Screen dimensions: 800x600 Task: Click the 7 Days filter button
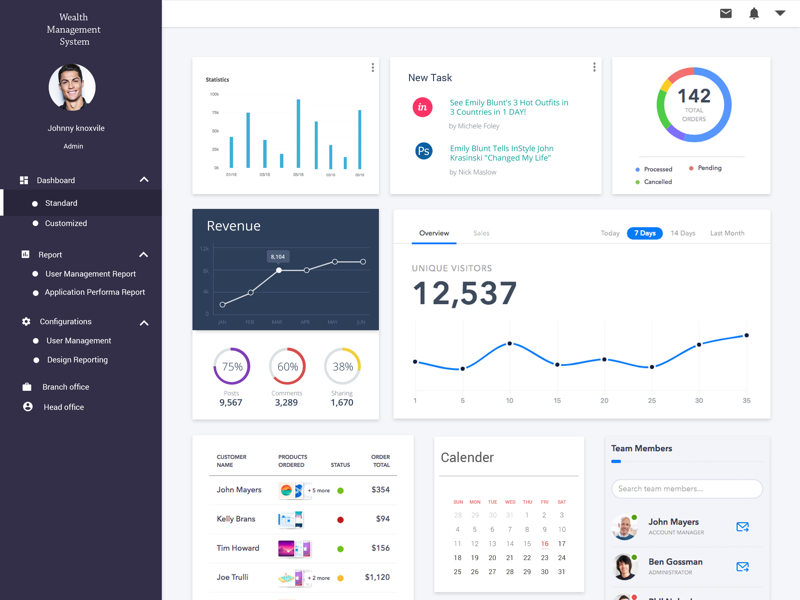tap(644, 232)
